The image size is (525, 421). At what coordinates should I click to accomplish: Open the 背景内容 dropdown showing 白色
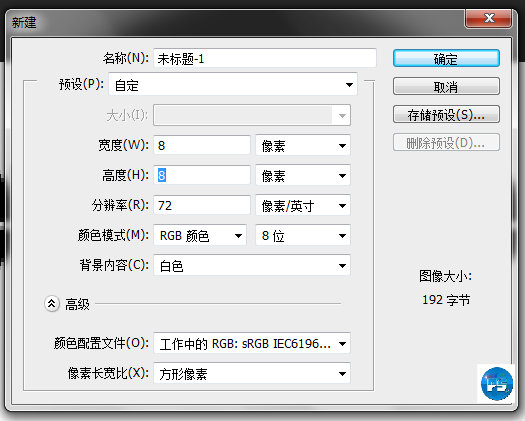coord(252,265)
